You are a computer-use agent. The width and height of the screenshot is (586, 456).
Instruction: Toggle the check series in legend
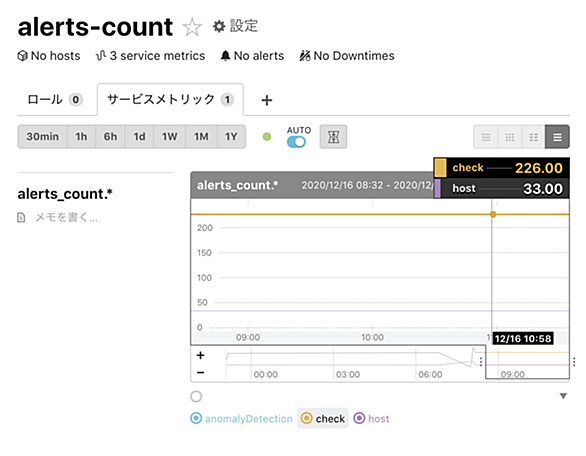tap(323, 418)
